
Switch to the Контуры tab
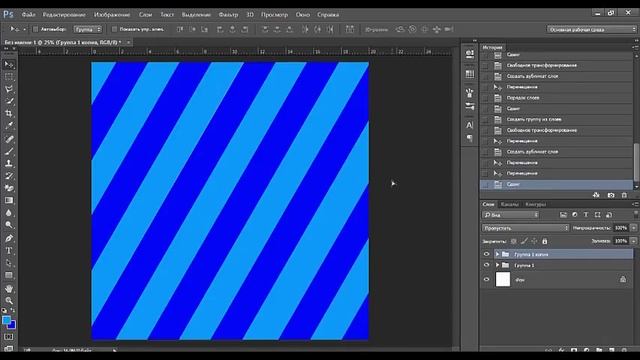click(535, 204)
